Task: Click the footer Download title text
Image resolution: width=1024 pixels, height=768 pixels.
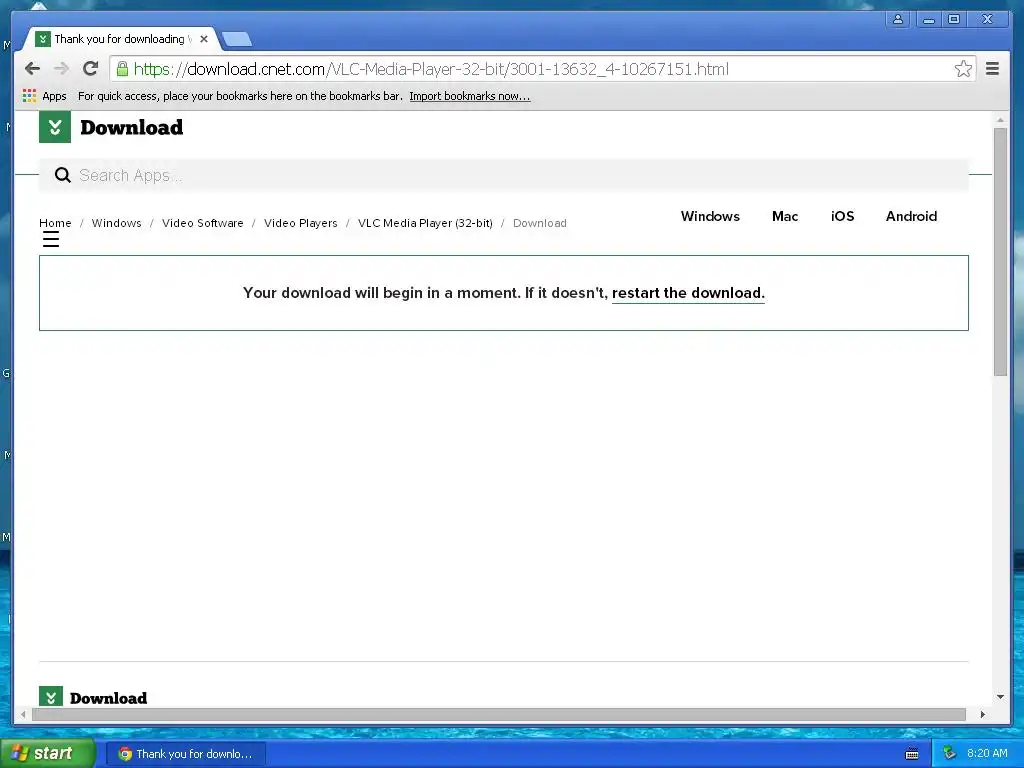Action: click(108, 698)
